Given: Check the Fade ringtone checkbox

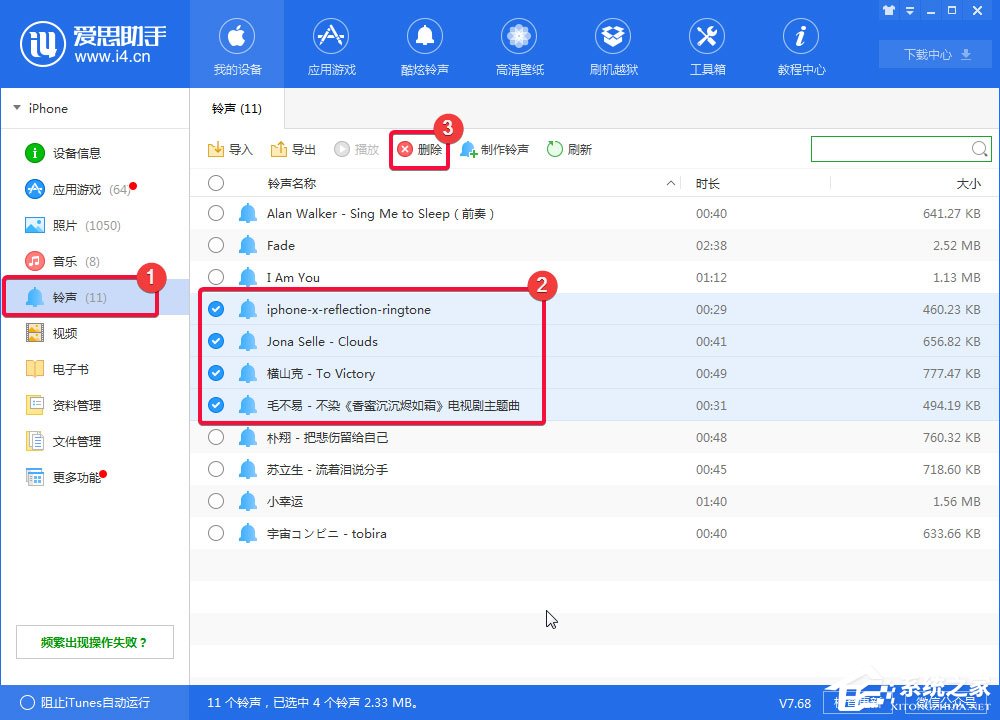Looking at the screenshot, I should click(216, 245).
